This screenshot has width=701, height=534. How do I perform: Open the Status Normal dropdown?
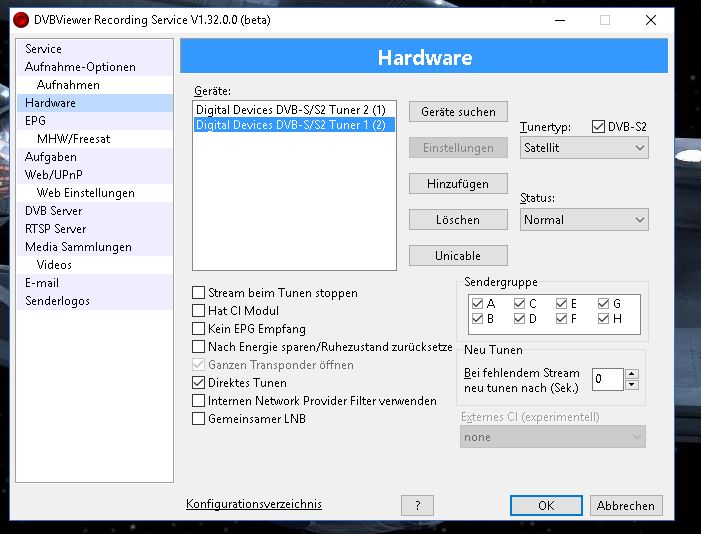pos(584,220)
